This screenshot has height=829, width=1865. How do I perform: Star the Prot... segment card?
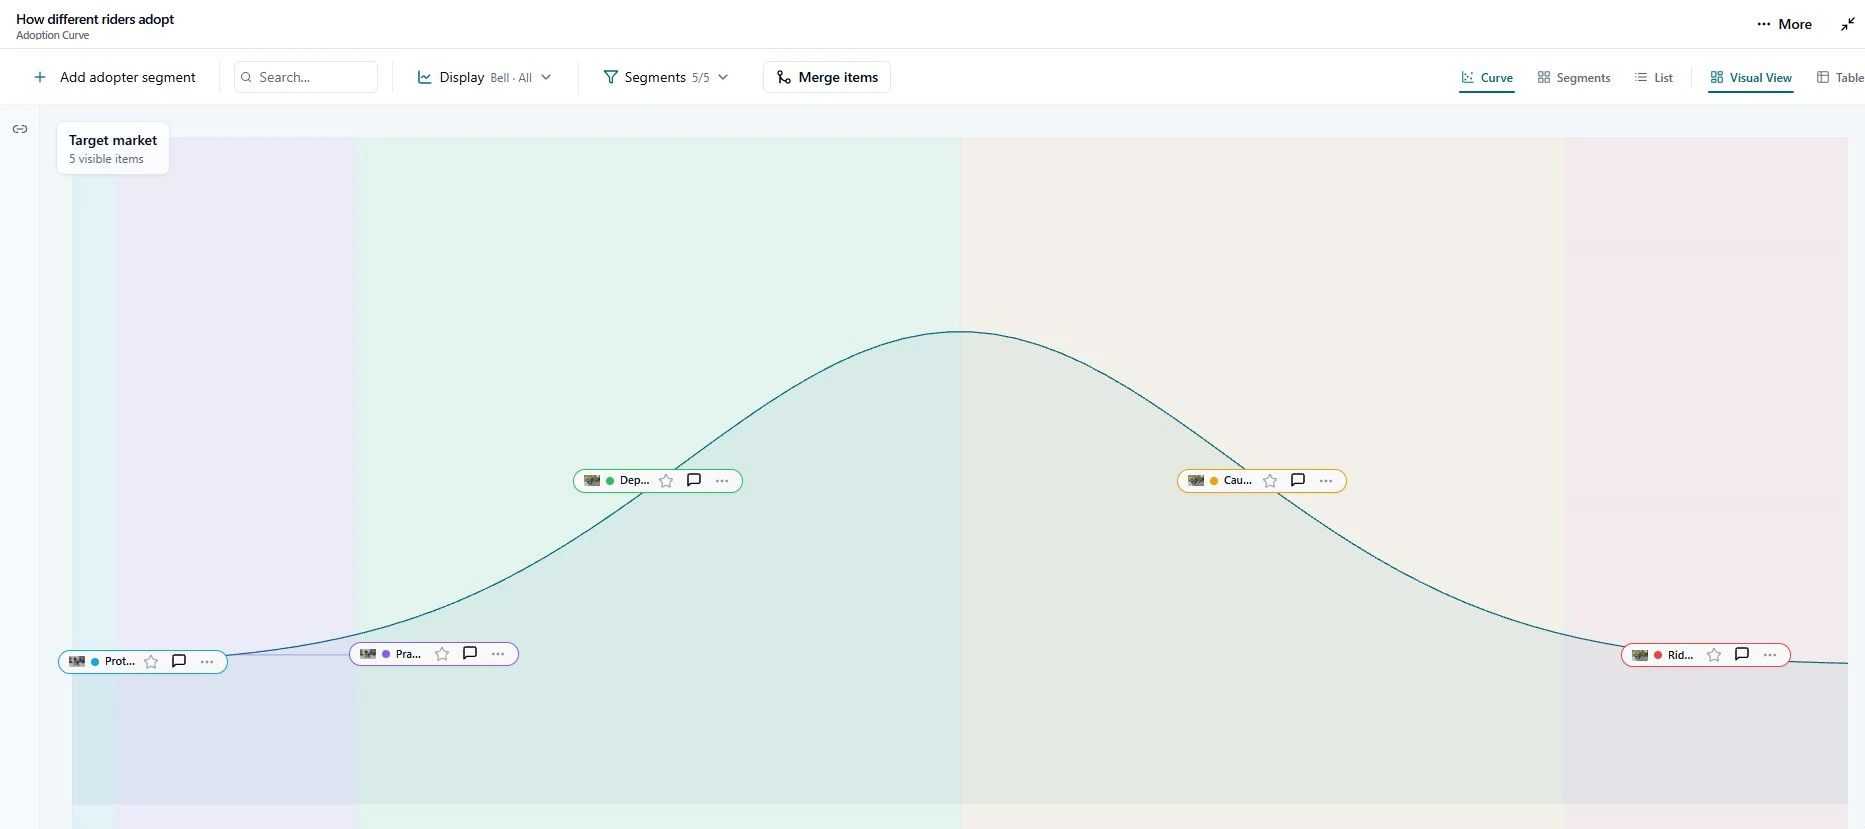151,662
